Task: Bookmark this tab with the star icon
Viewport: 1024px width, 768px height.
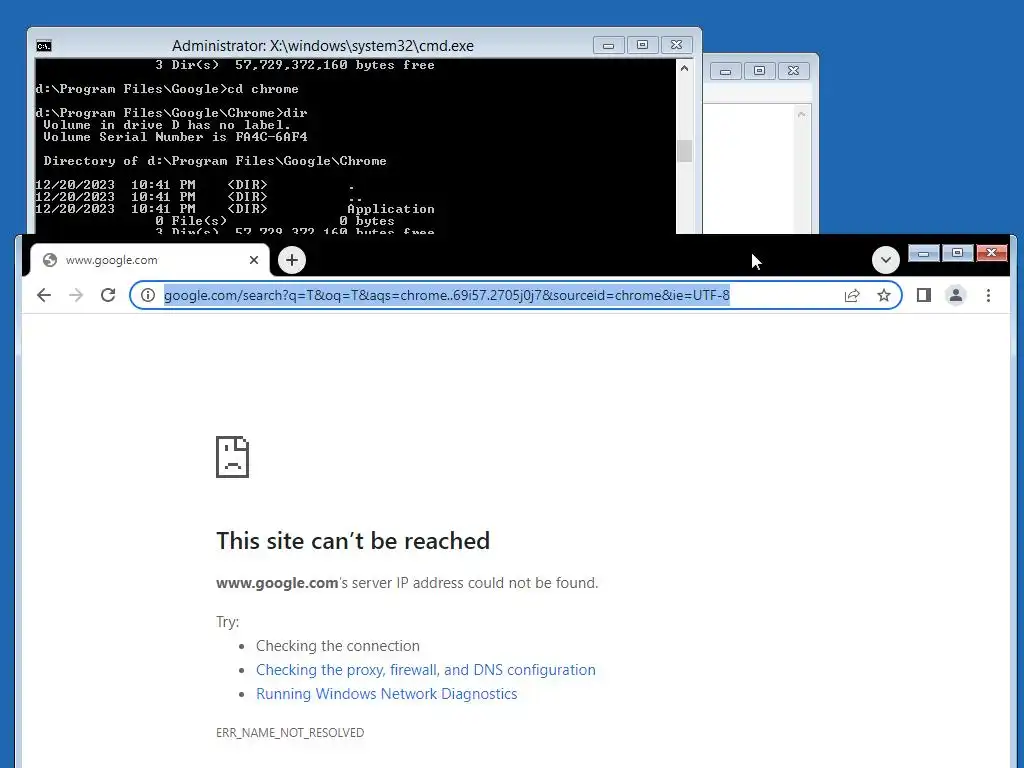Action: pyautogui.click(x=884, y=295)
